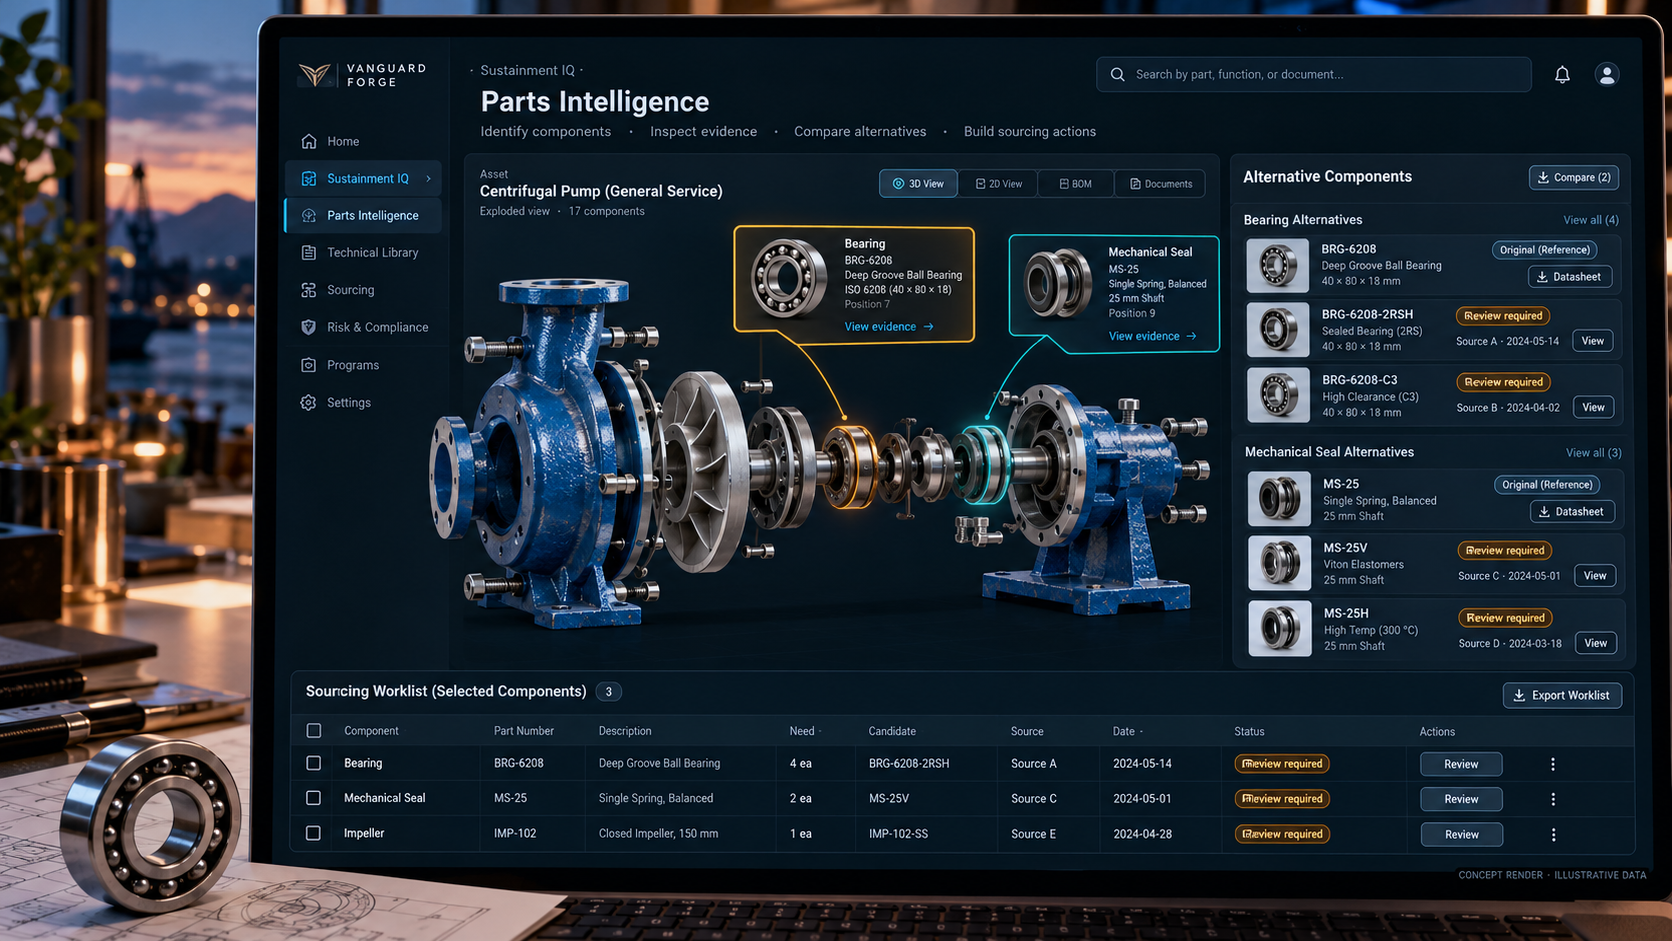Open Sourcing in the sidebar
1672x941 pixels.
(364, 290)
